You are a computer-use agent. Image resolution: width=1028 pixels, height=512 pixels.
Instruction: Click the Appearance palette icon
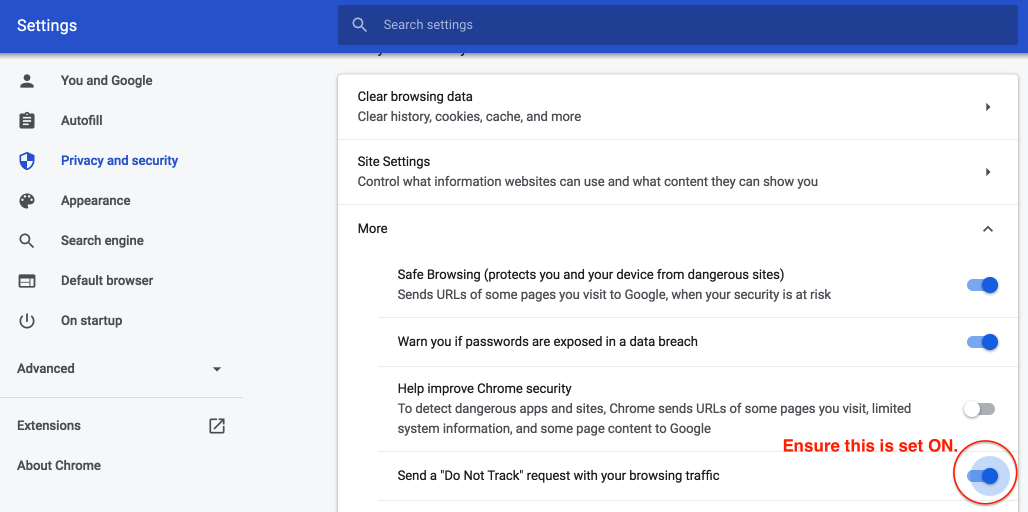(x=26, y=201)
